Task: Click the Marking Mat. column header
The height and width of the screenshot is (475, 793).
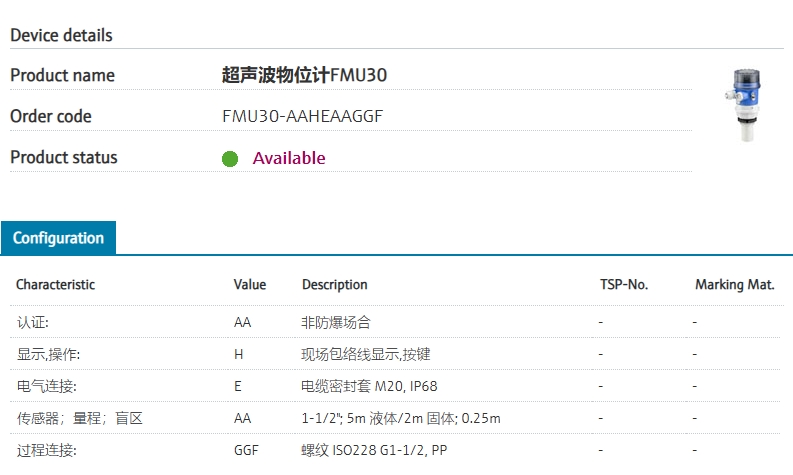Action: [x=735, y=285]
